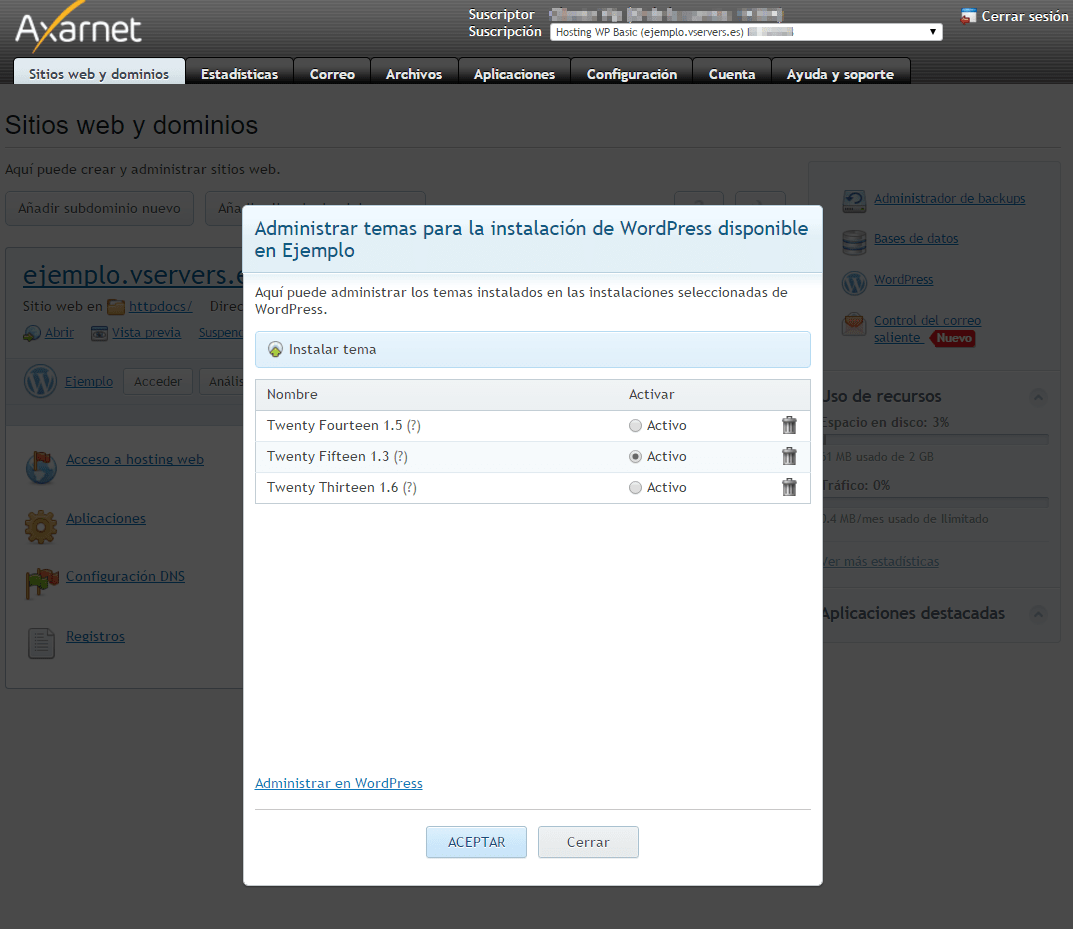Go to the Cuenta tab

[x=732, y=71]
